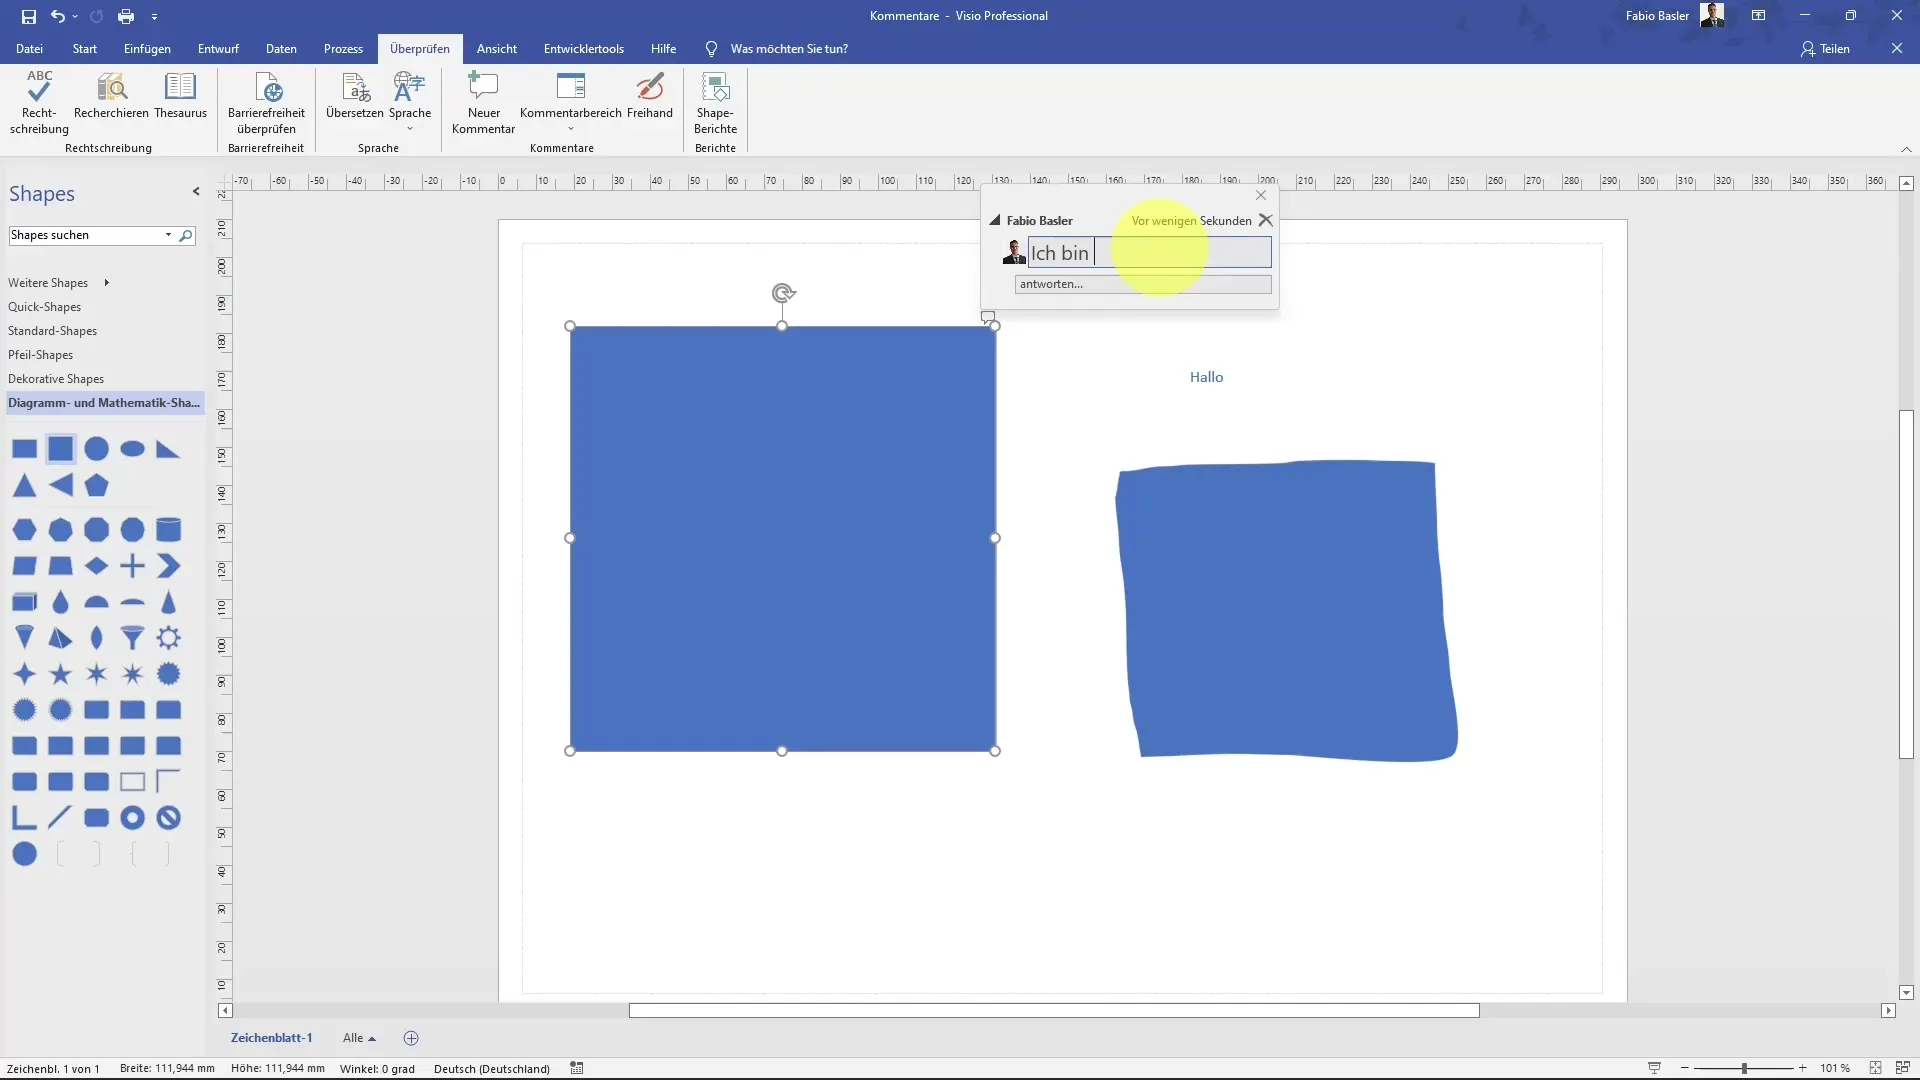Open the Entwicklertools tab
This screenshot has height=1080, width=1920.
(x=583, y=48)
